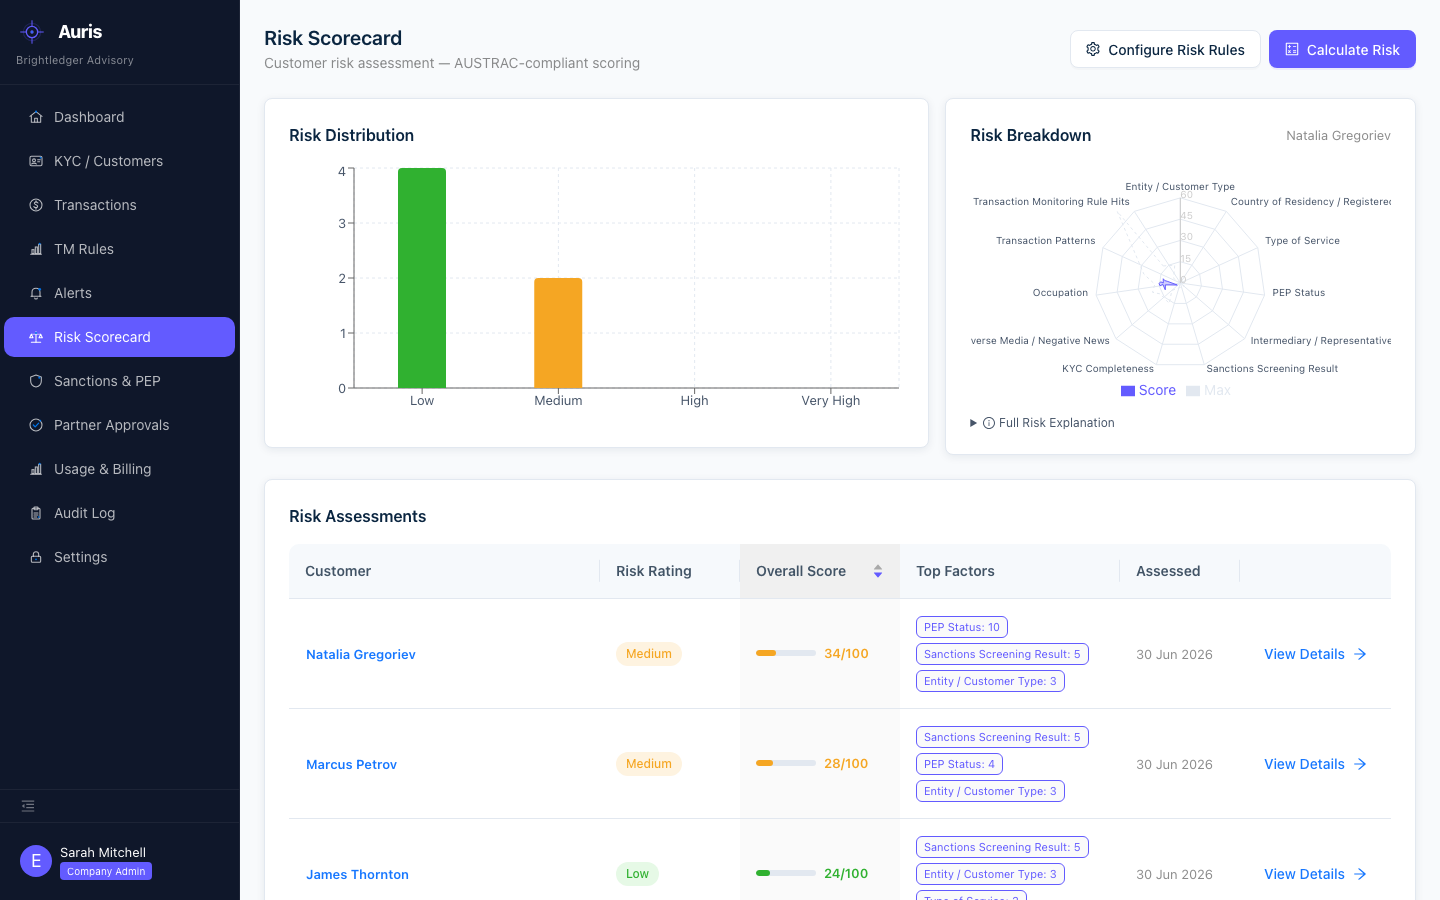This screenshot has height=900, width=1440.
Task: Click Marcus Petrov's 'Entity / Customer Type: 3' tag
Action: (x=990, y=791)
